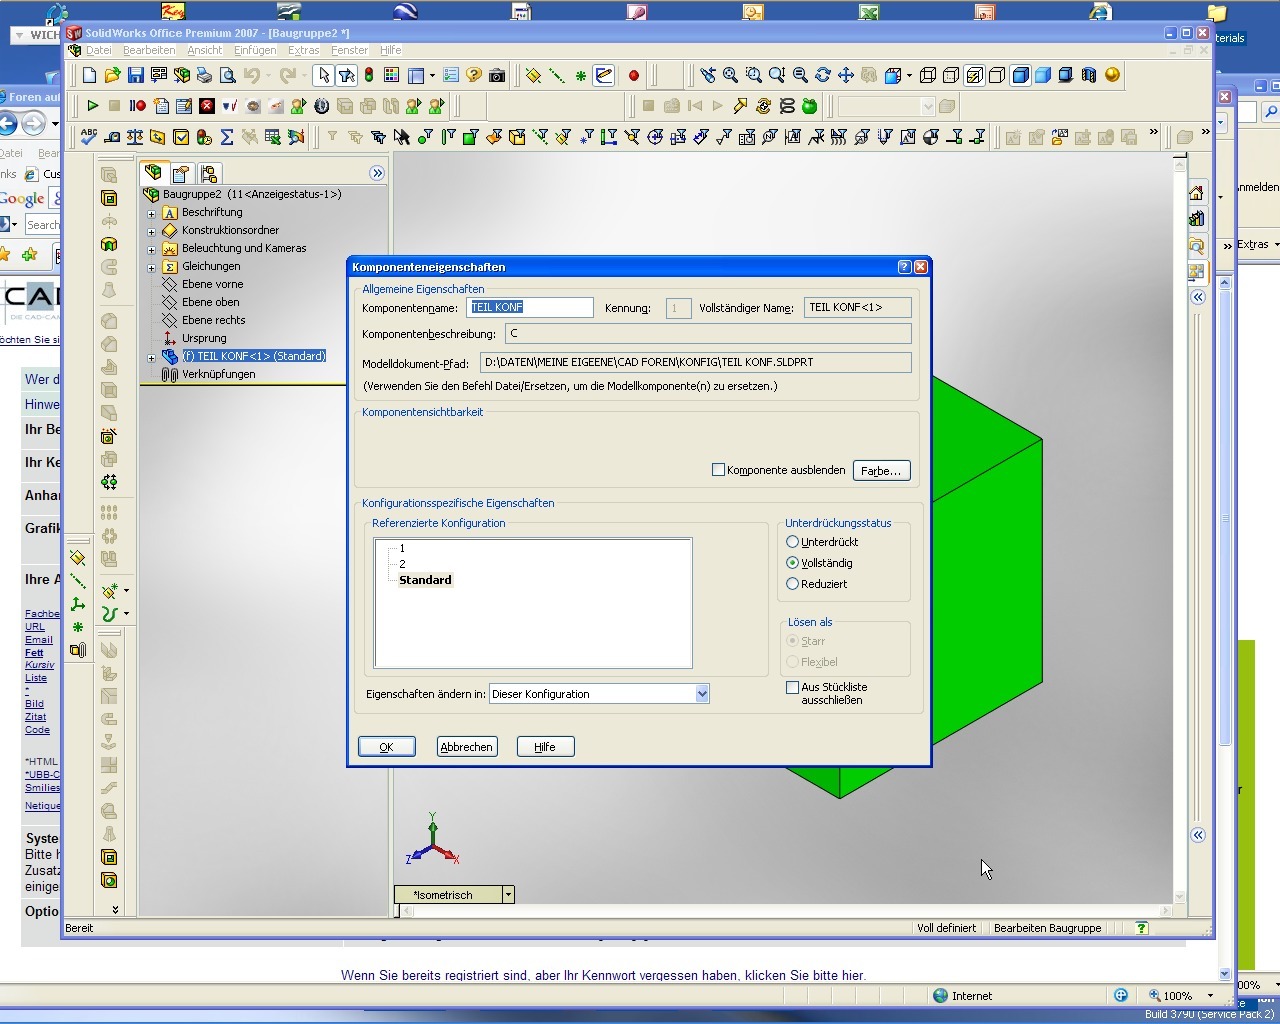
Task: Select 'Standard' configuration in list
Action: pos(425,580)
